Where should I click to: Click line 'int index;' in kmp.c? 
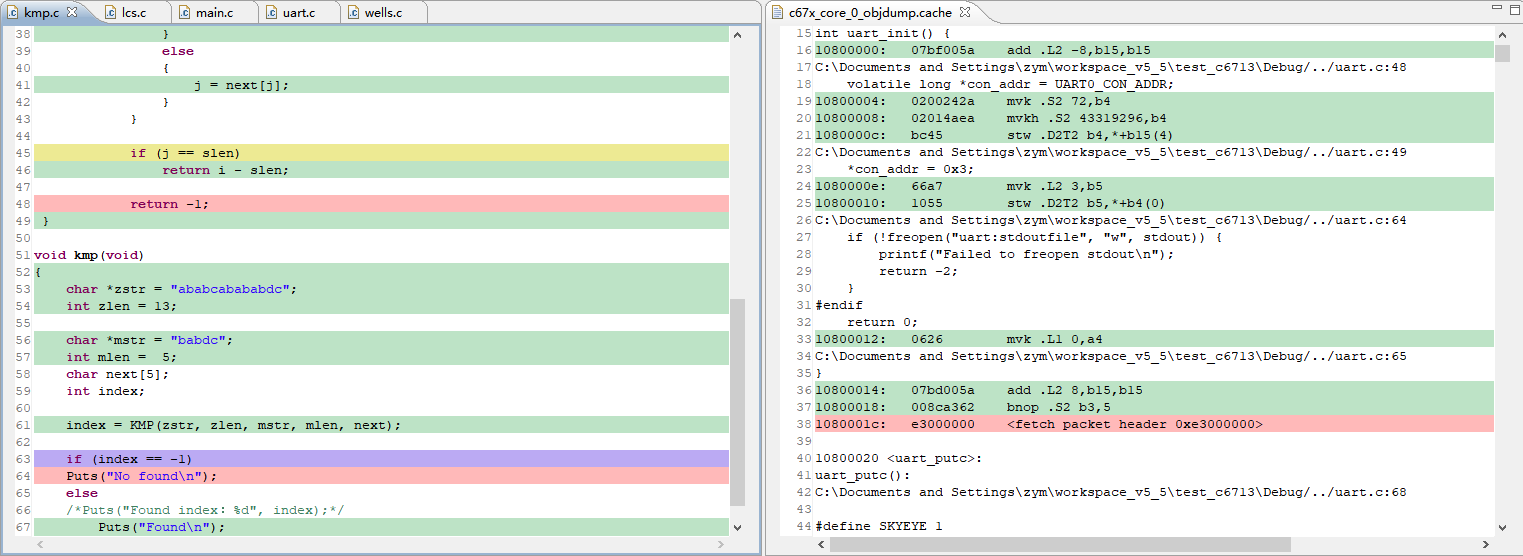point(105,391)
